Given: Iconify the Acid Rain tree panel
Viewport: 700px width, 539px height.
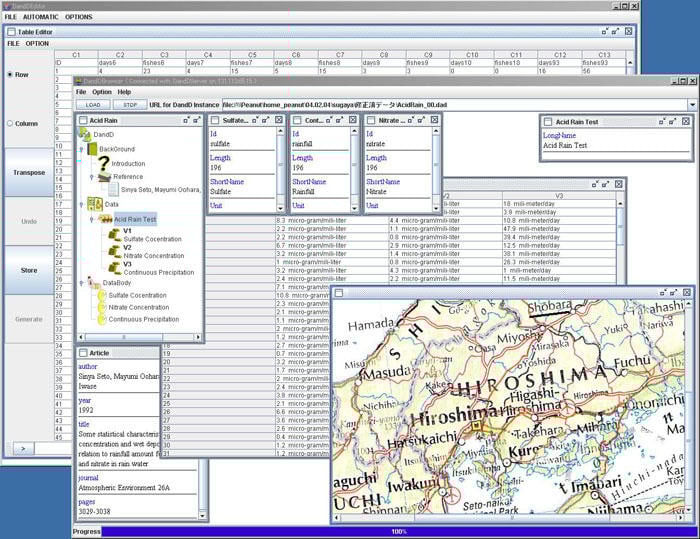Looking at the screenshot, I should (186, 121).
